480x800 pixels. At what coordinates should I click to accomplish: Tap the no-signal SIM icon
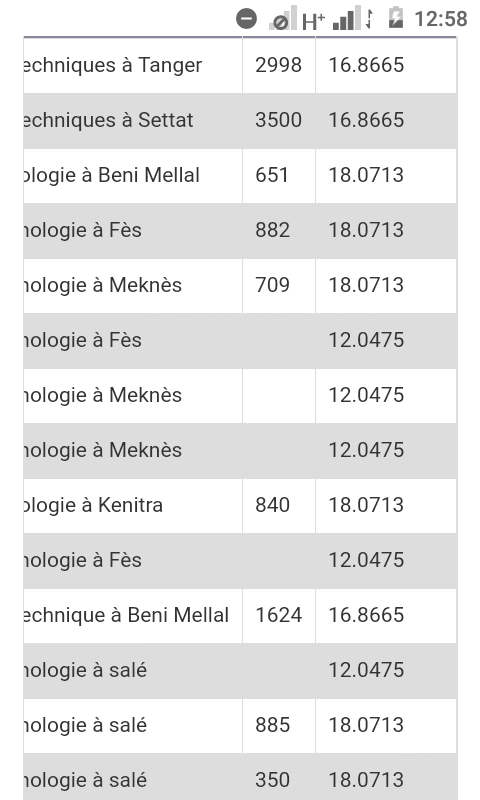pyautogui.click(x=283, y=19)
